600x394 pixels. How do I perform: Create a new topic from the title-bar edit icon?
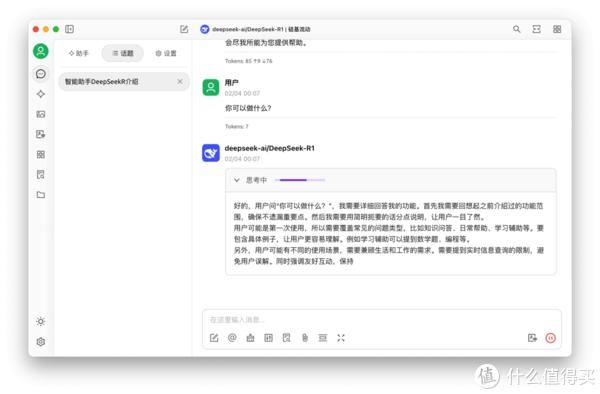click(184, 29)
